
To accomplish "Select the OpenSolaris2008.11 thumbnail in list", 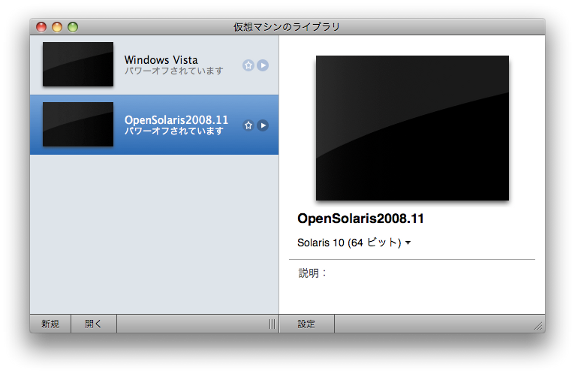I will (78, 124).
